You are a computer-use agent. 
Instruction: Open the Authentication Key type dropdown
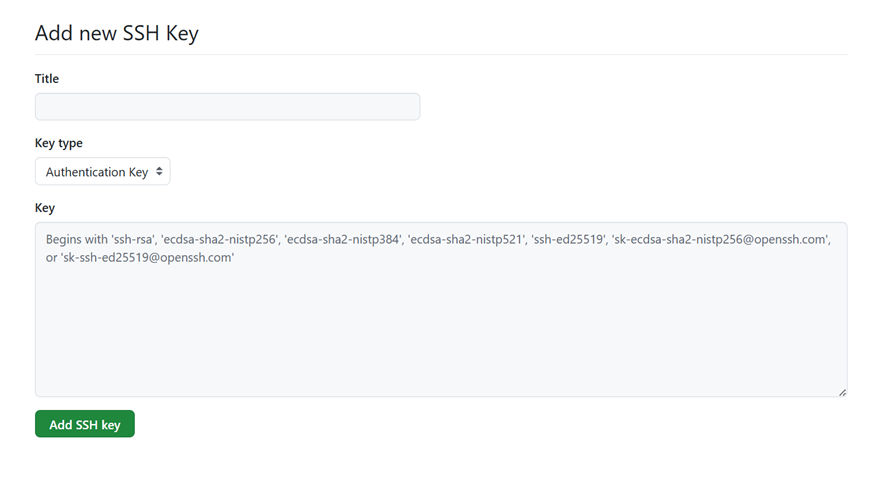(x=102, y=171)
